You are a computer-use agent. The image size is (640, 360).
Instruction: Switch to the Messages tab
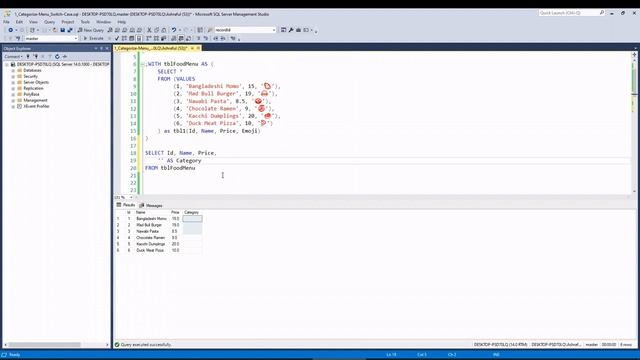coord(151,205)
